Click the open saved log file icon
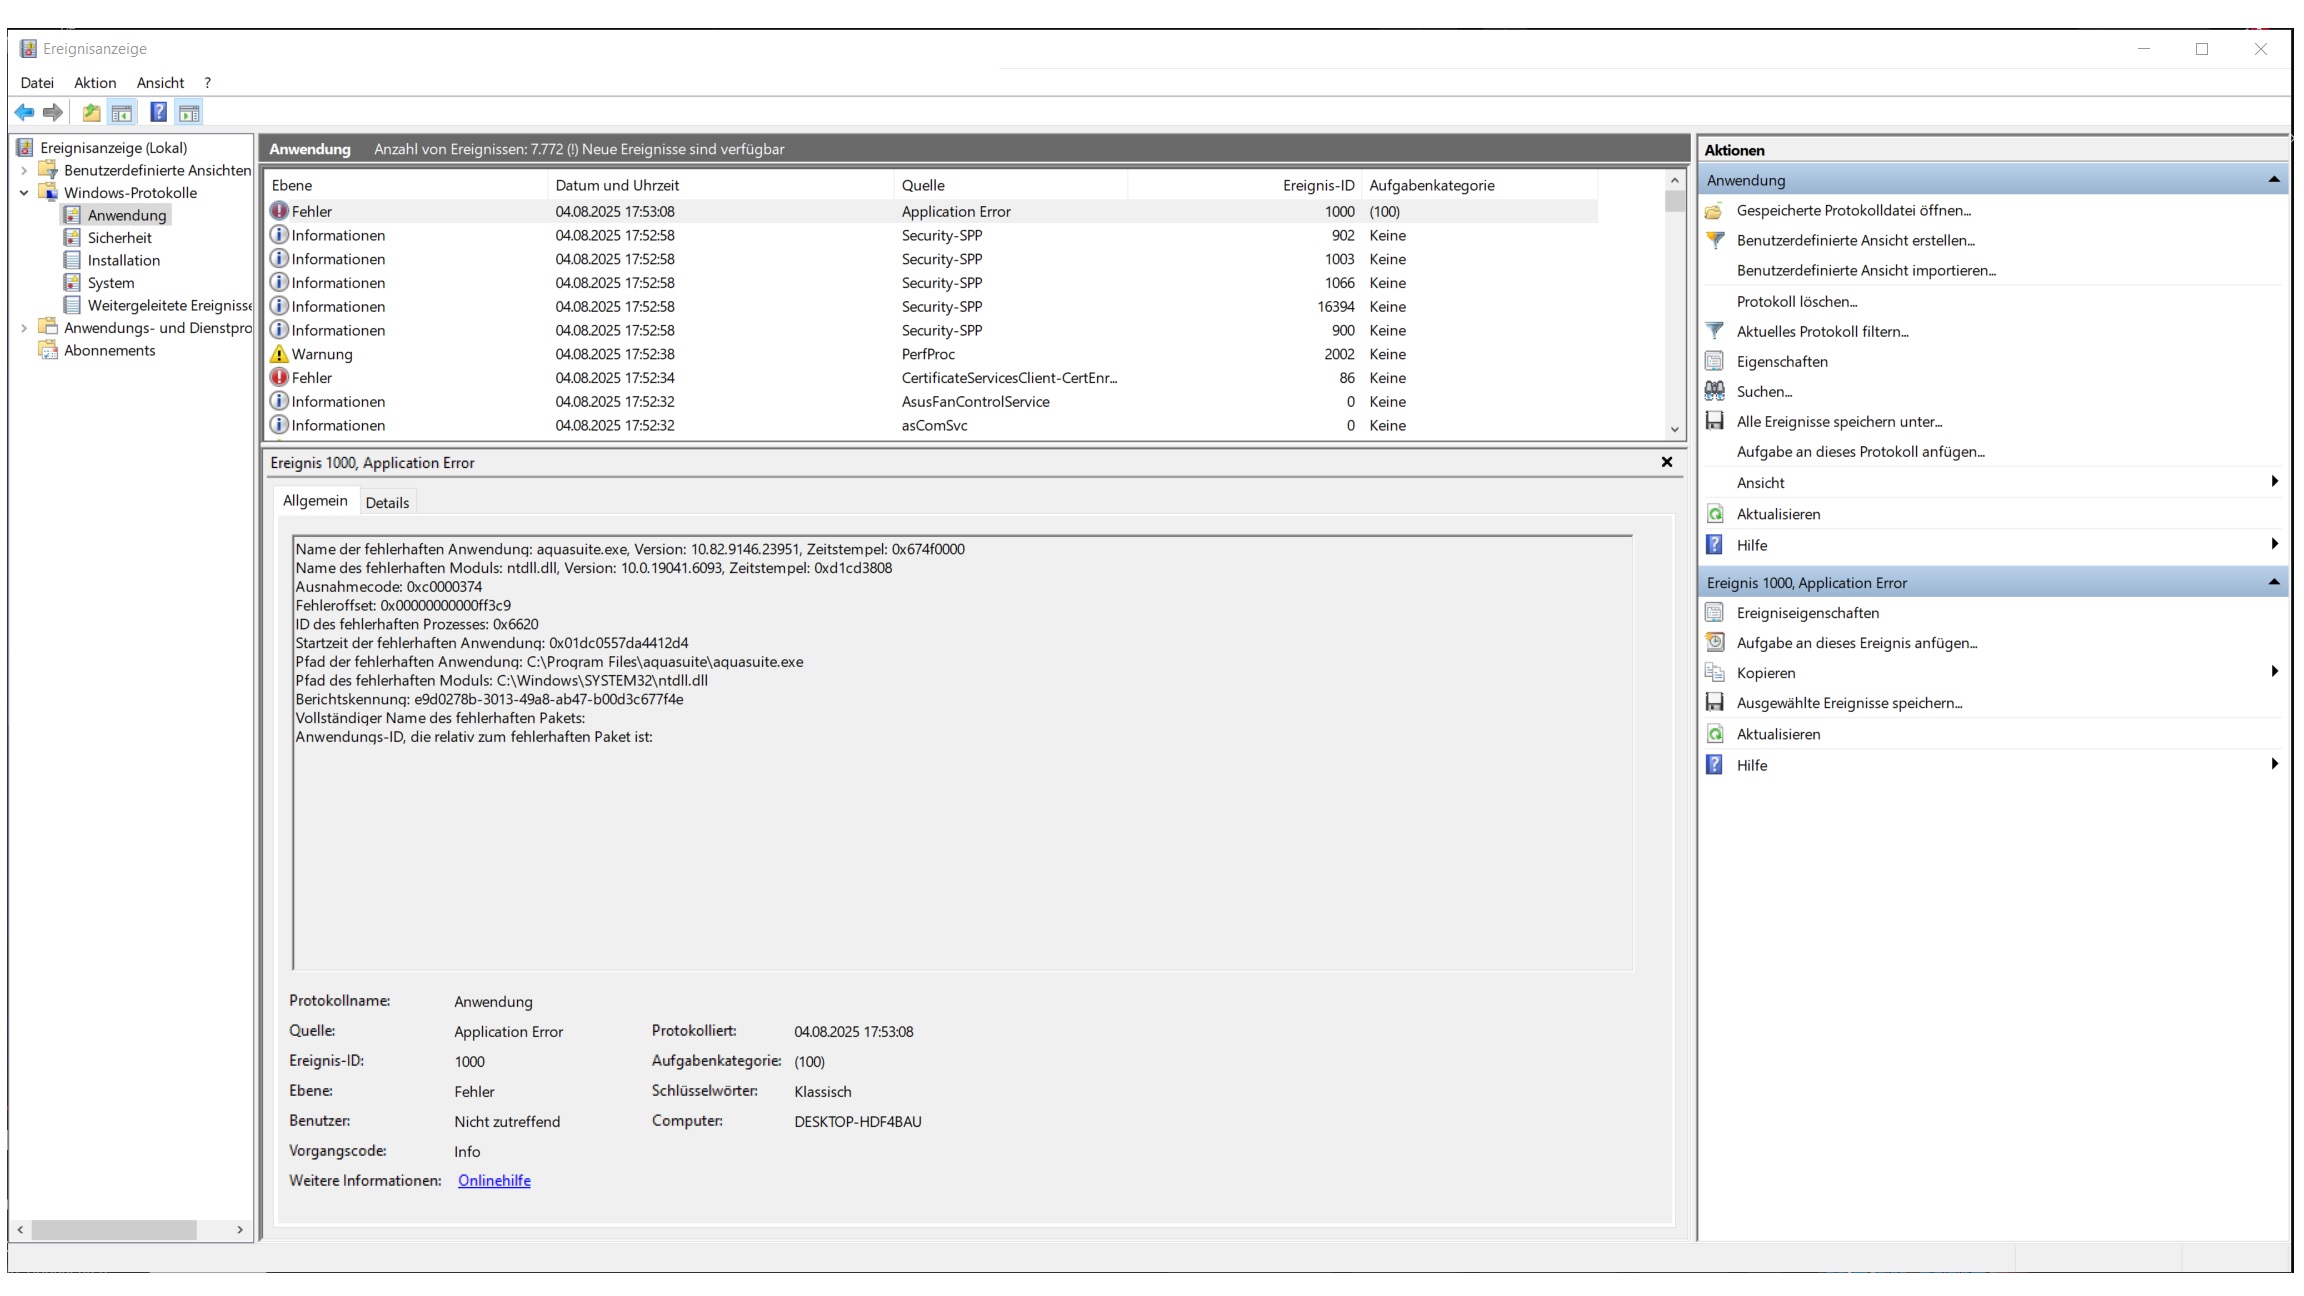The width and height of the screenshot is (2304, 1296). (1714, 211)
